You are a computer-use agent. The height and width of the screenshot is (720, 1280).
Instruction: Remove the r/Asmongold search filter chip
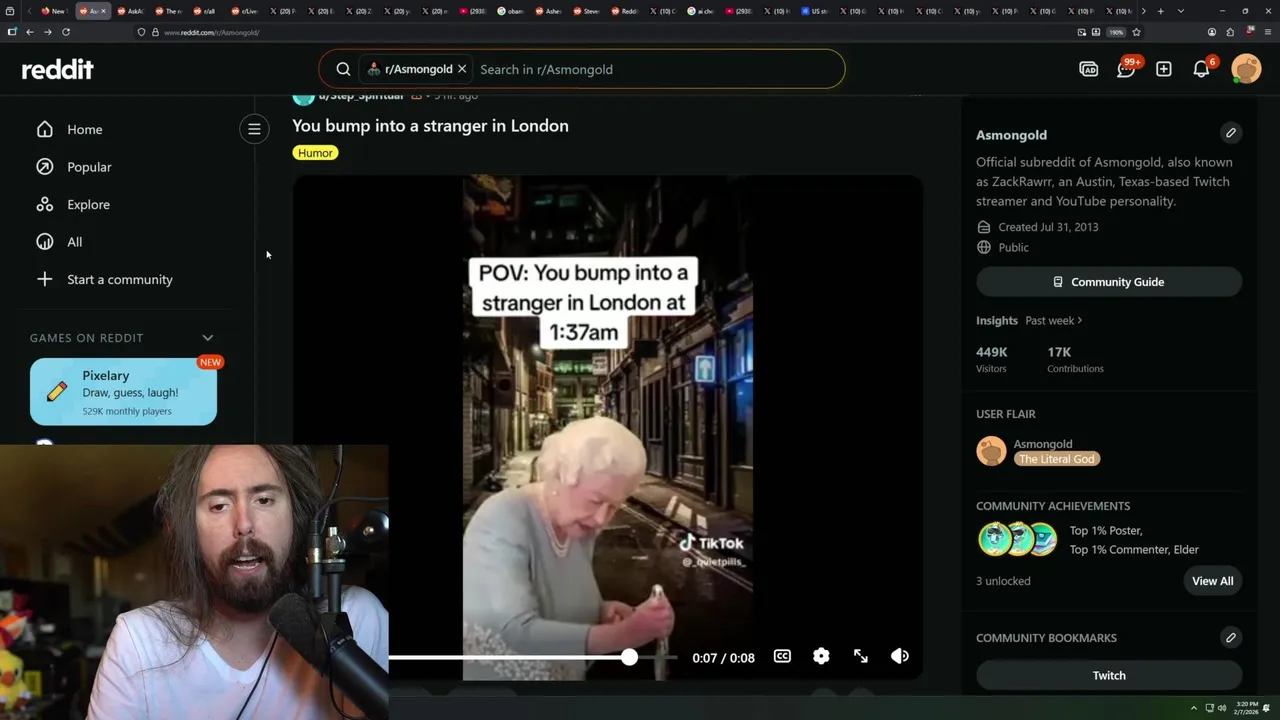point(462,69)
